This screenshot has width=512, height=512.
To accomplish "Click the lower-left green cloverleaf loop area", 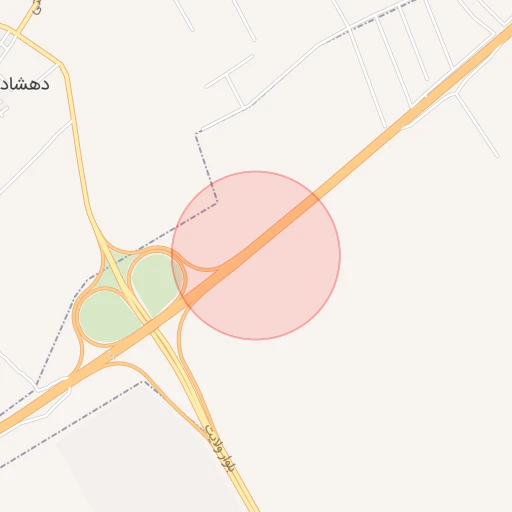I will click(x=107, y=317).
